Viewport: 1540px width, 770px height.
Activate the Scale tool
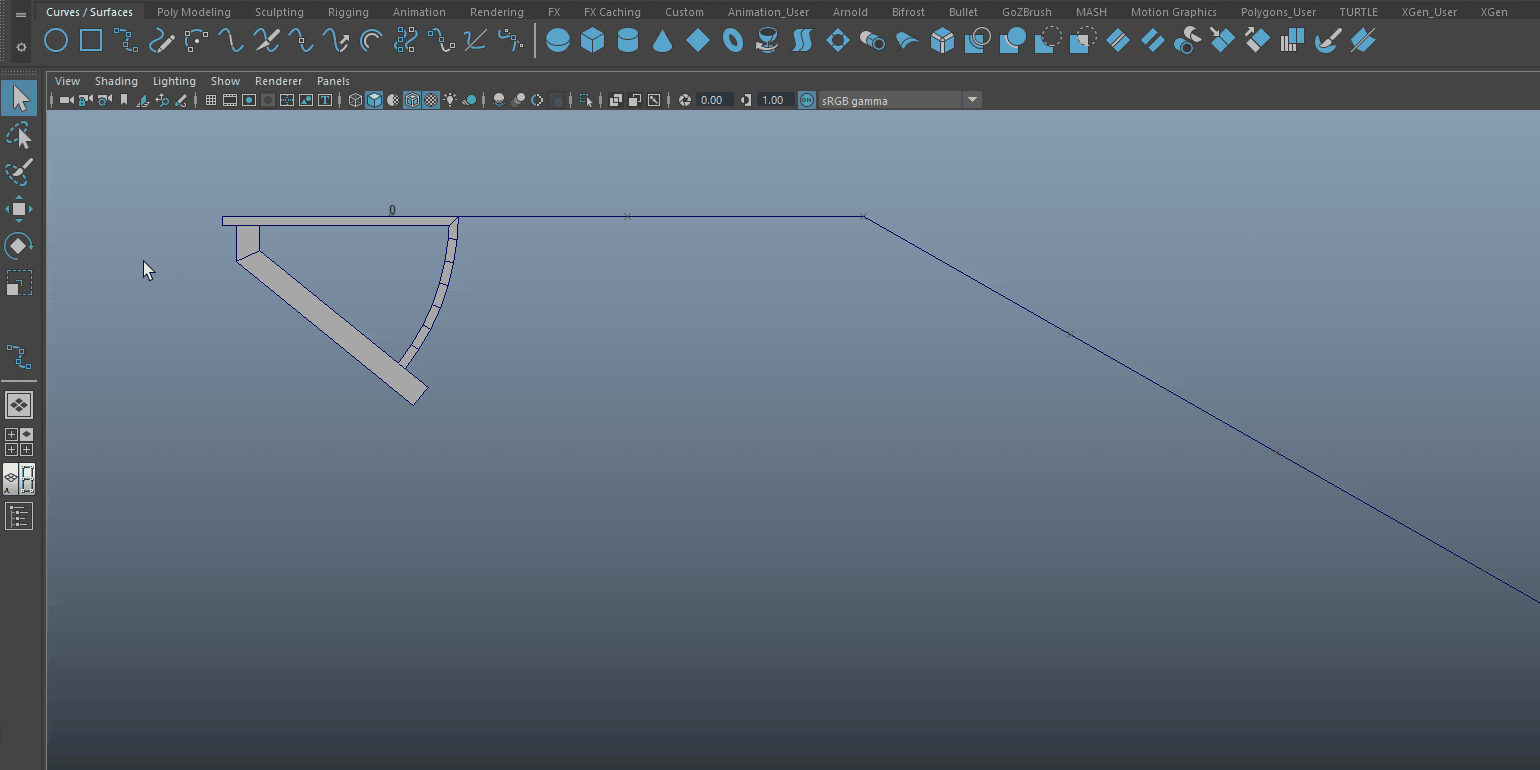click(19, 283)
